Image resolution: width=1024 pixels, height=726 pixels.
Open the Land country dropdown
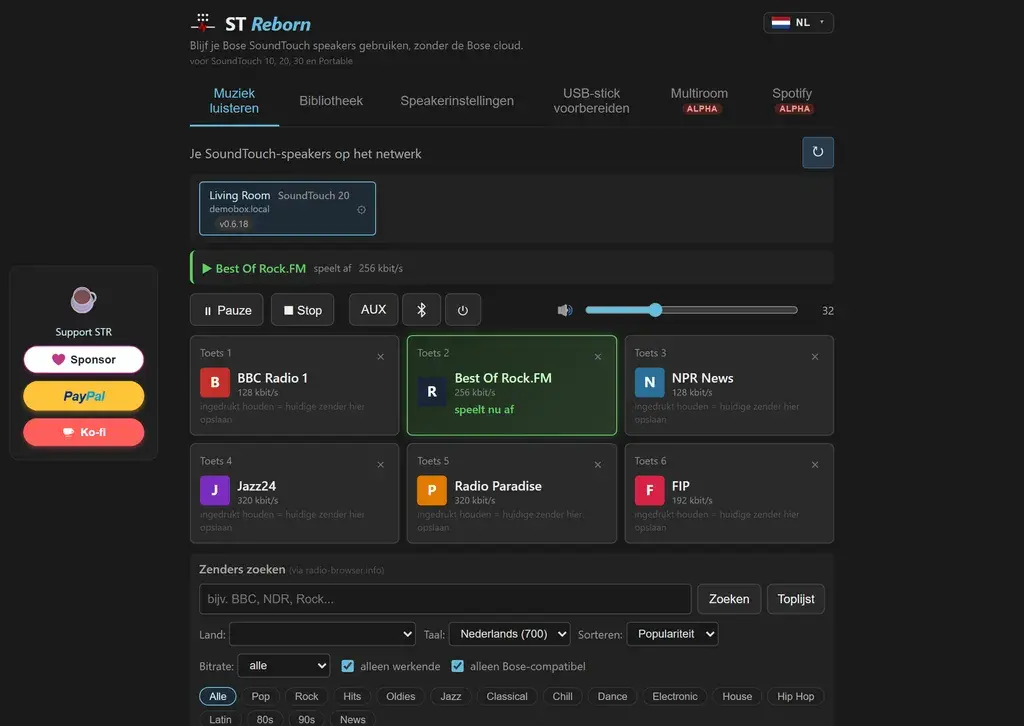coord(323,634)
